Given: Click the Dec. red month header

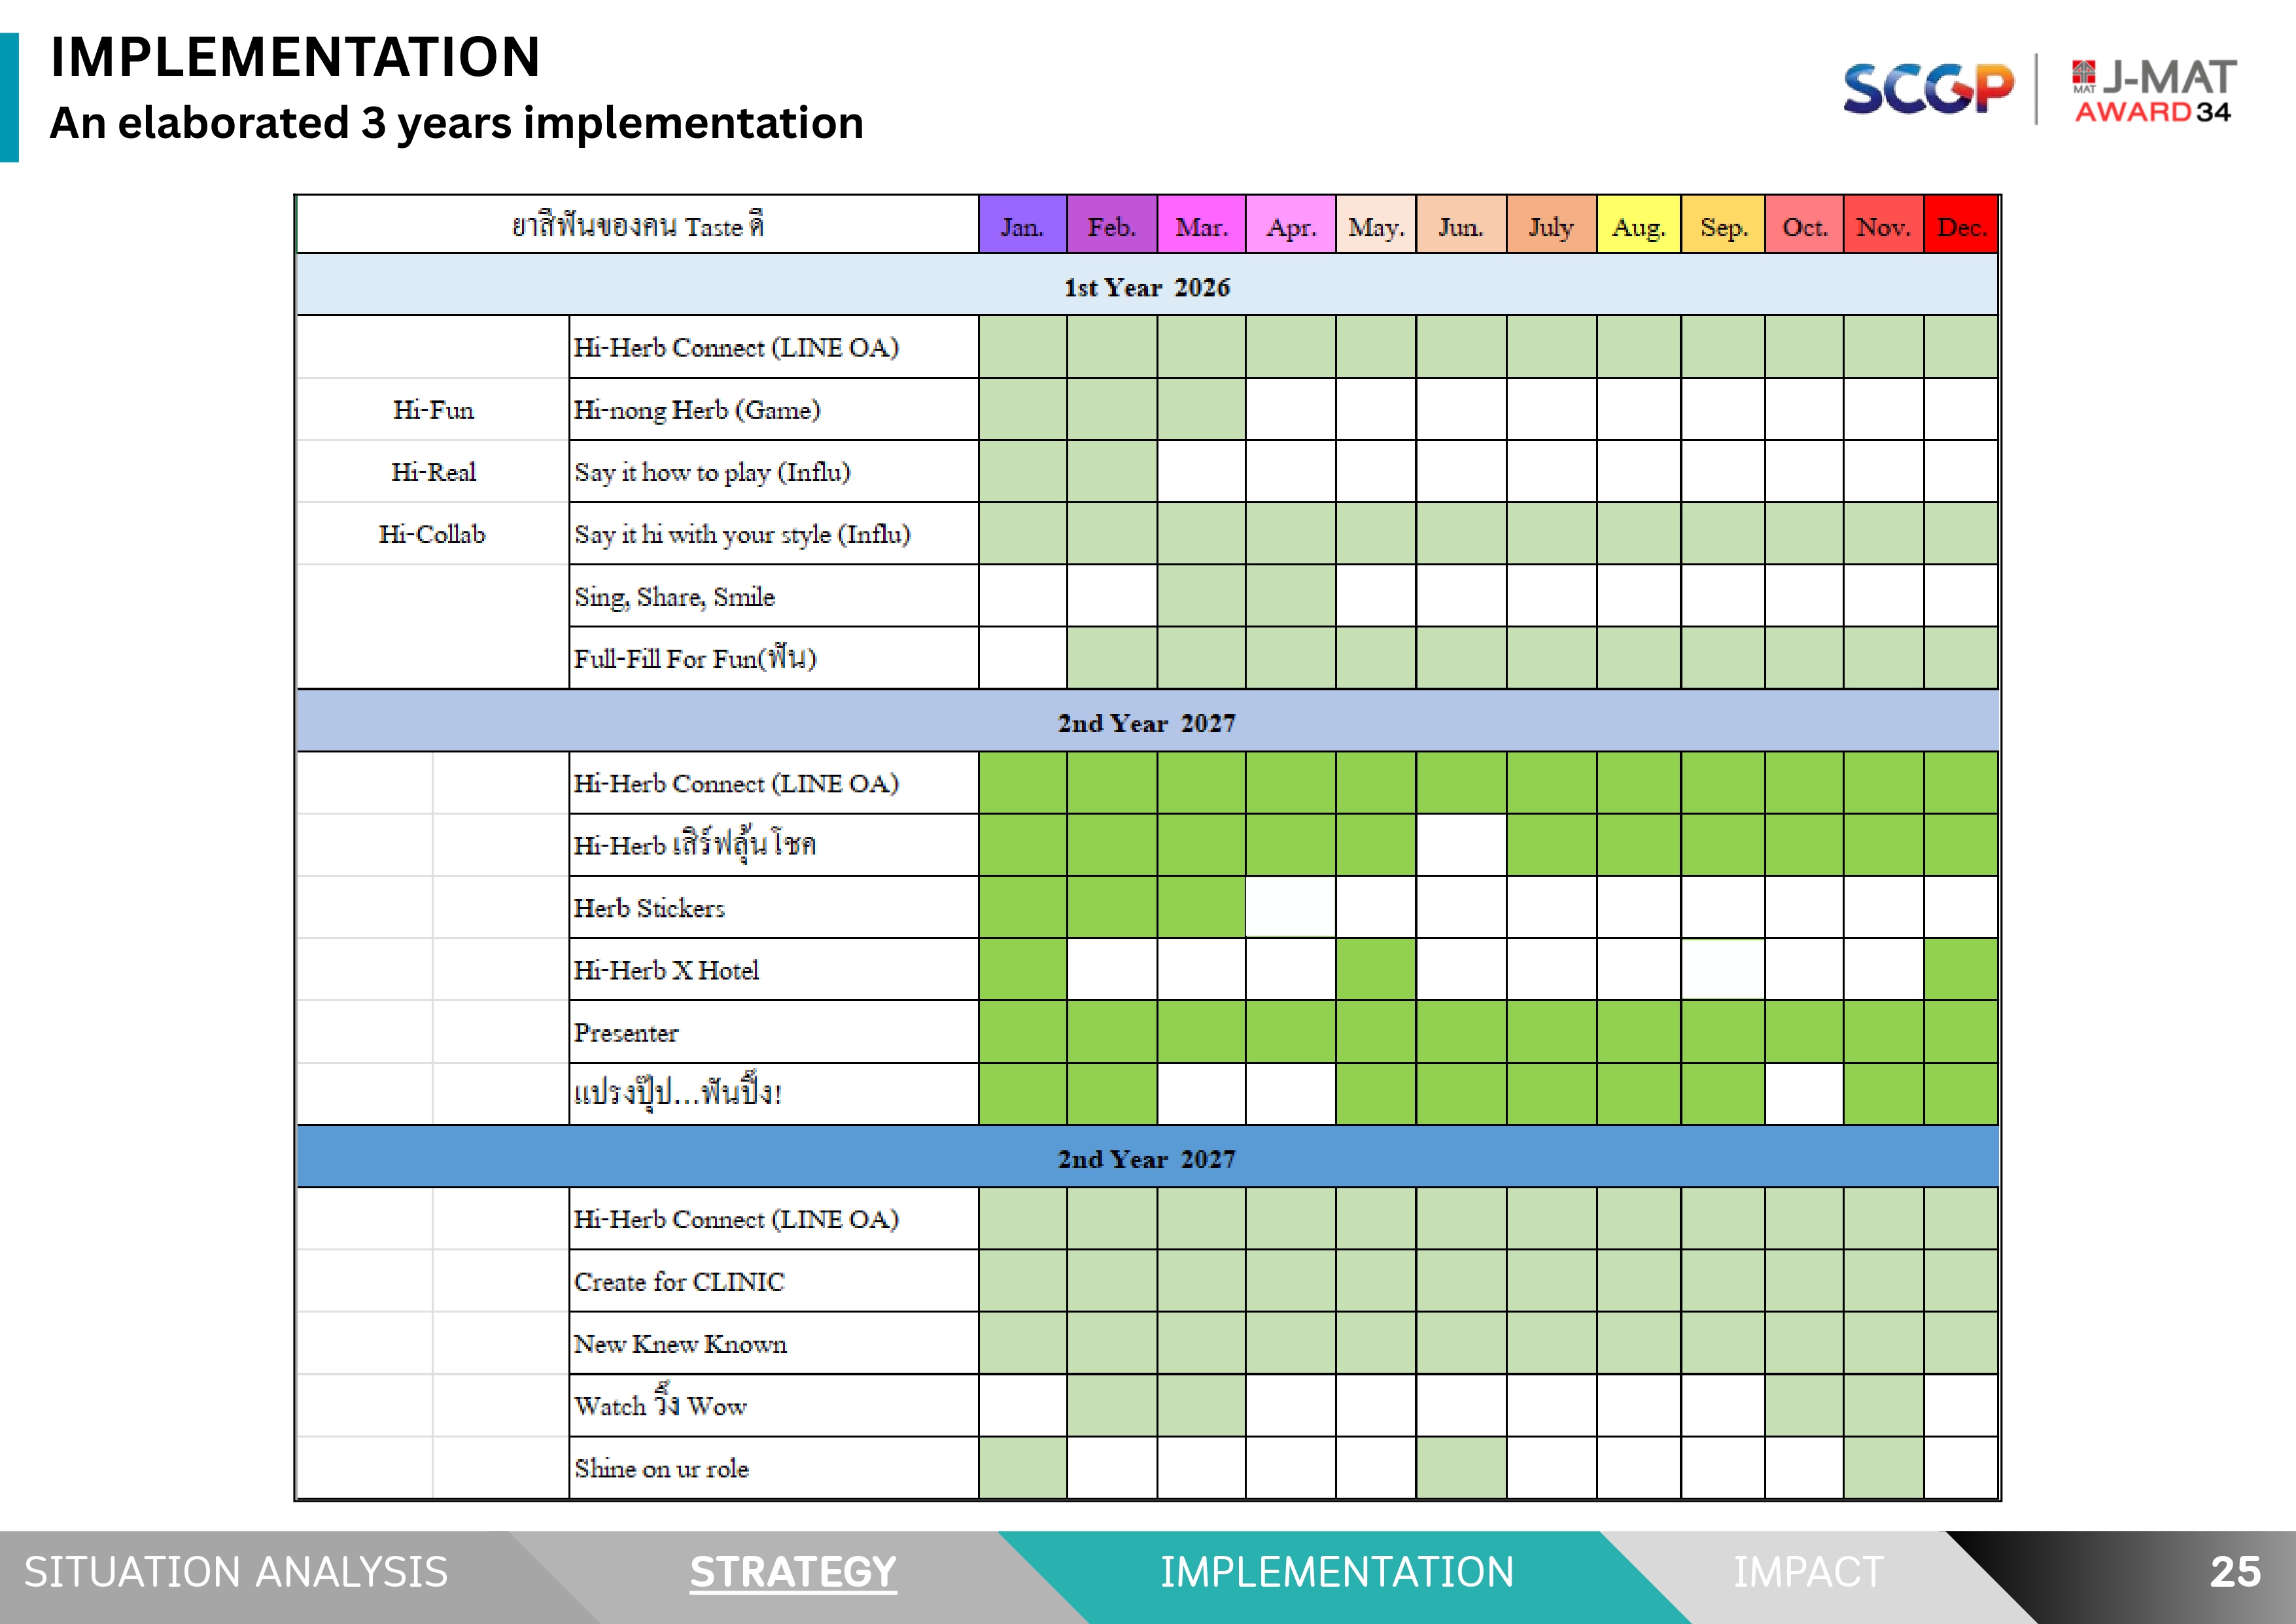Looking at the screenshot, I should [x=1960, y=227].
